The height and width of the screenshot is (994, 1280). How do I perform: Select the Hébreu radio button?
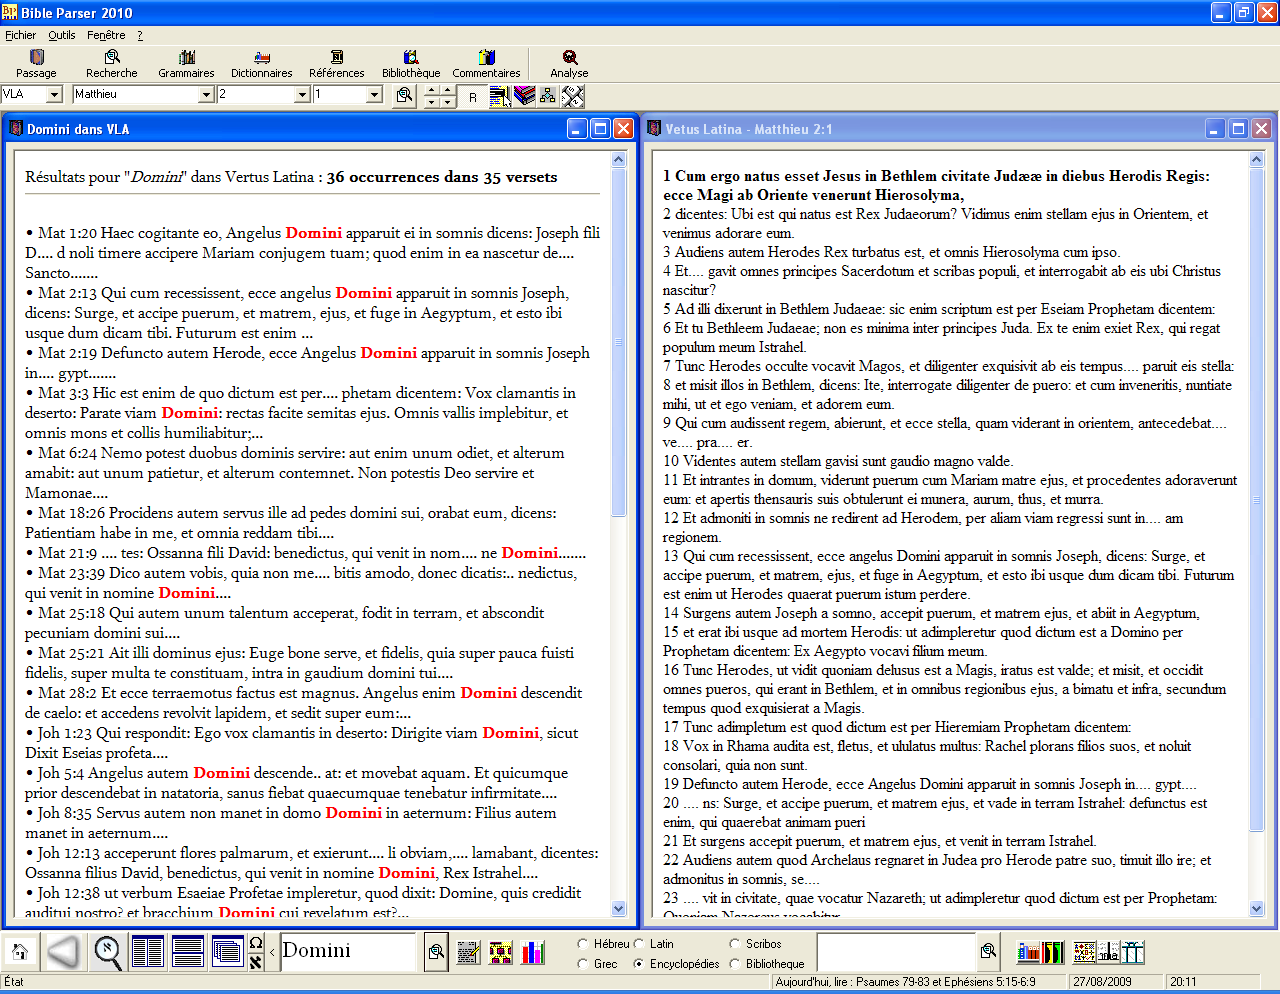click(x=583, y=943)
